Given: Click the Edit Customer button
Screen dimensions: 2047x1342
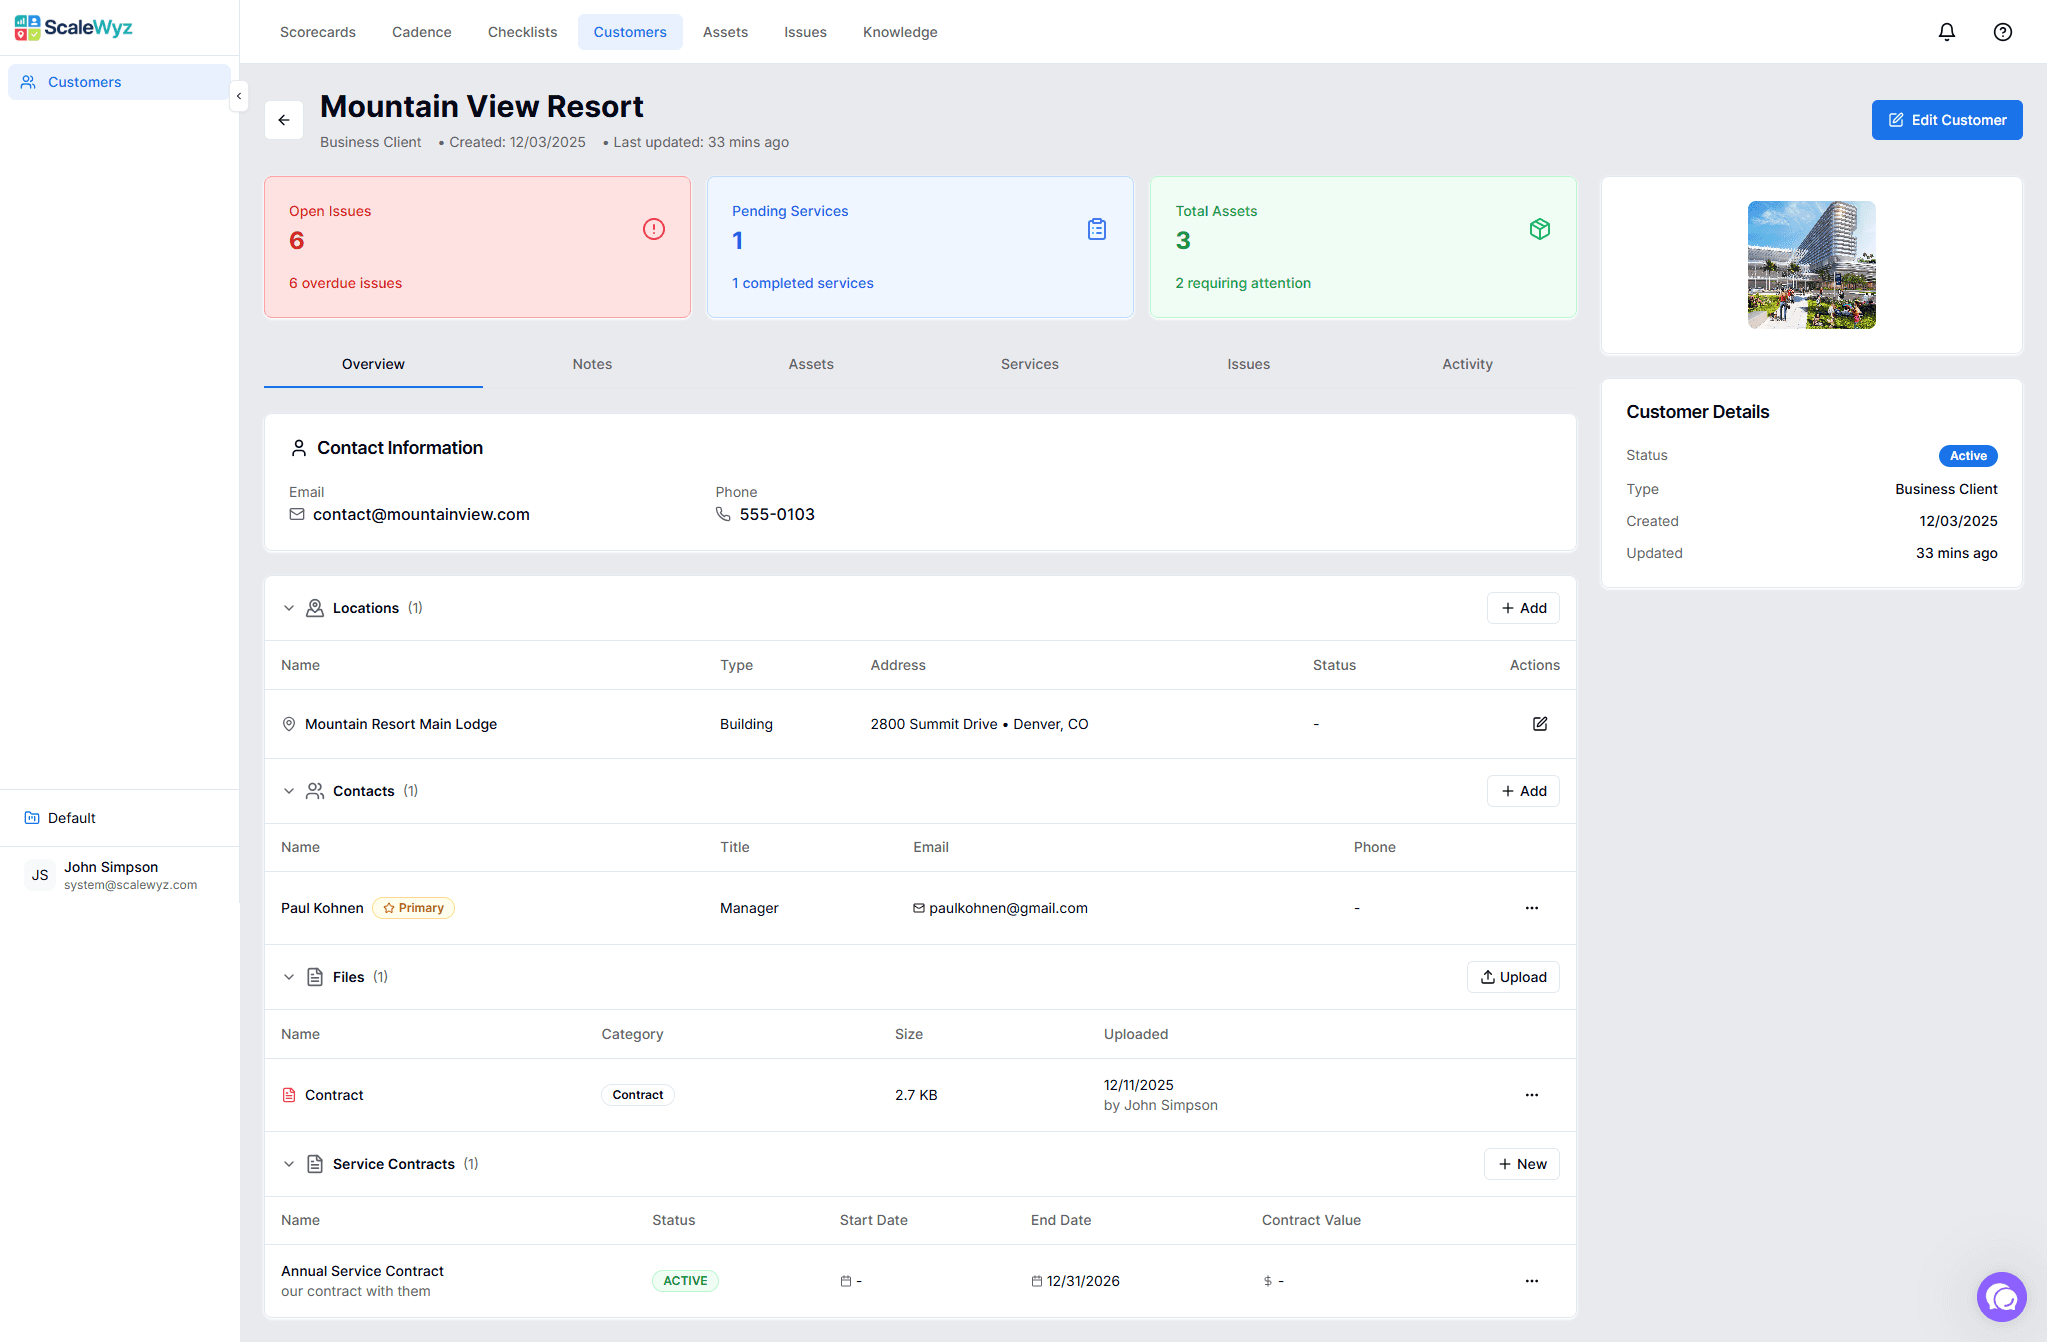Looking at the screenshot, I should tap(1946, 119).
